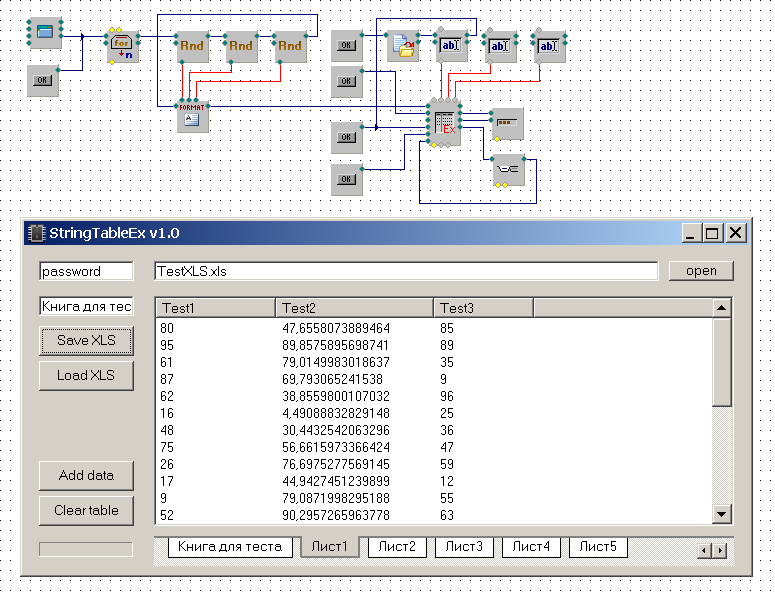
Task: Click the table scrollbar up arrow
Action: [722, 308]
